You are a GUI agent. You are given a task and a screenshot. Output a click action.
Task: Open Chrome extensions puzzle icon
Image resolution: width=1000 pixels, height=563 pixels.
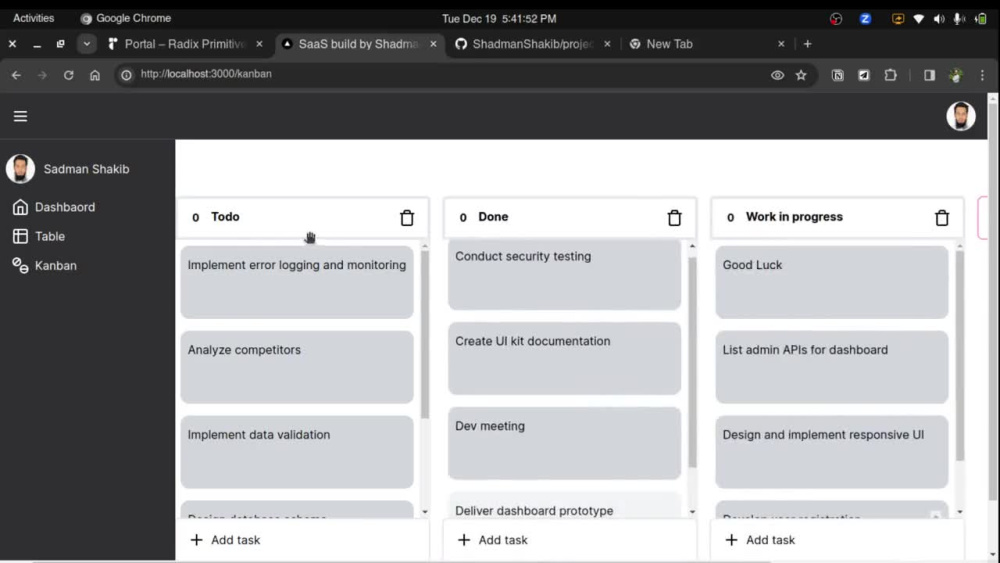coord(890,75)
